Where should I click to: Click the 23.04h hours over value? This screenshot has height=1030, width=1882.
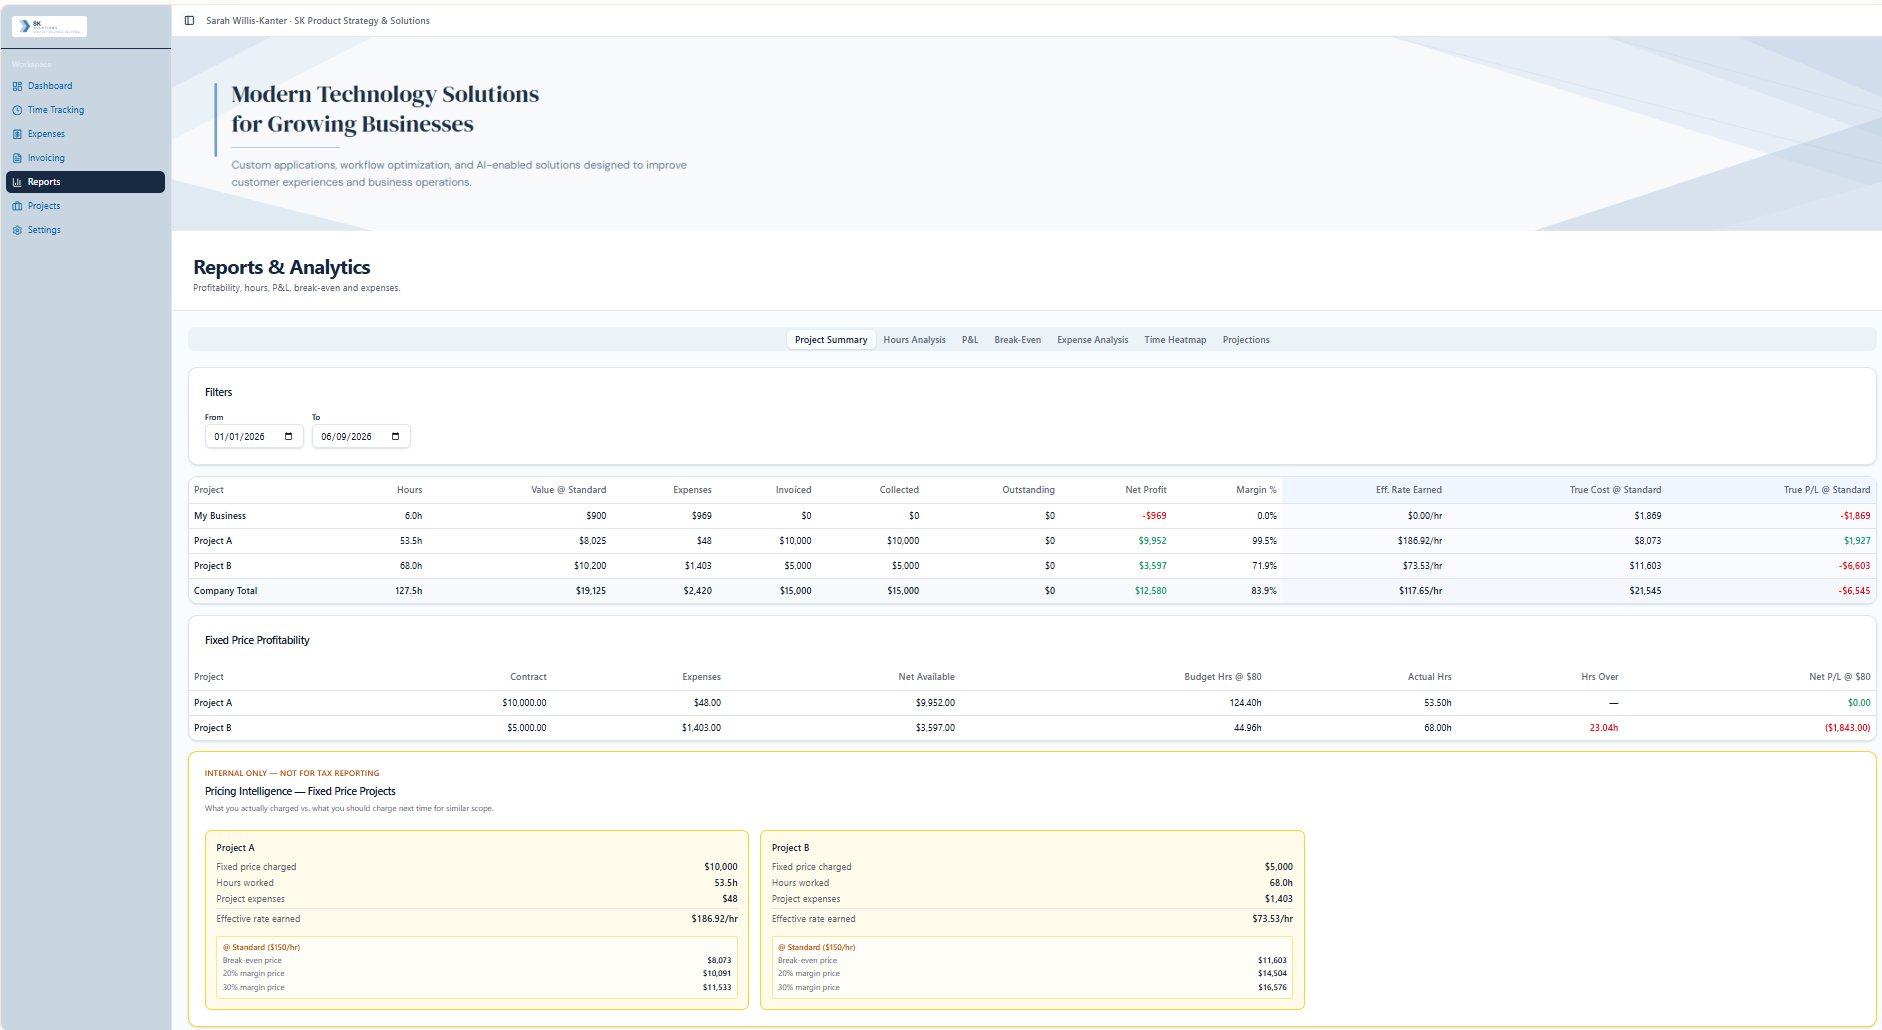(1603, 728)
